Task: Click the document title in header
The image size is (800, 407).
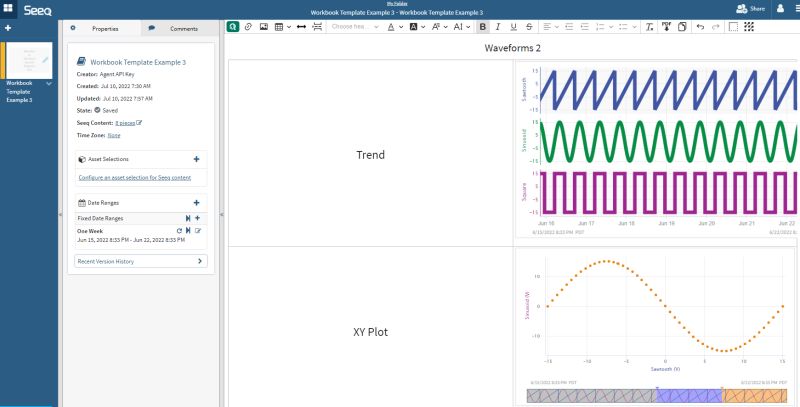Action: point(396,12)
